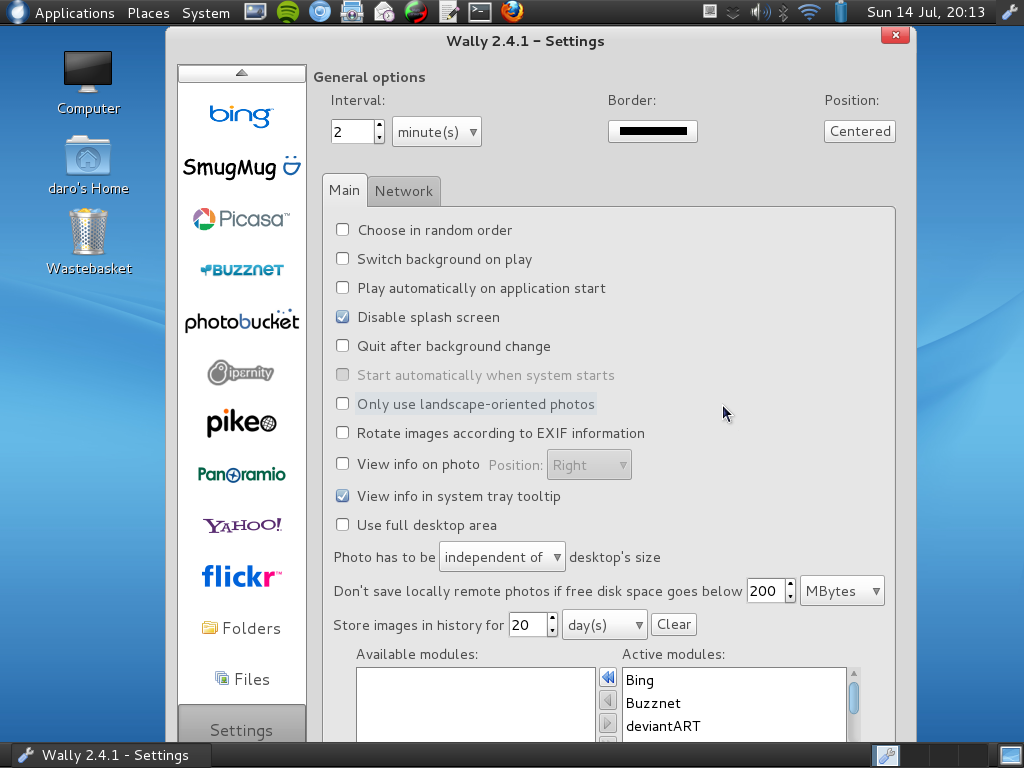Select the Pikeo module logo
The height and width of the screenshot is (768, 1024).
click(x=241, y=423)
